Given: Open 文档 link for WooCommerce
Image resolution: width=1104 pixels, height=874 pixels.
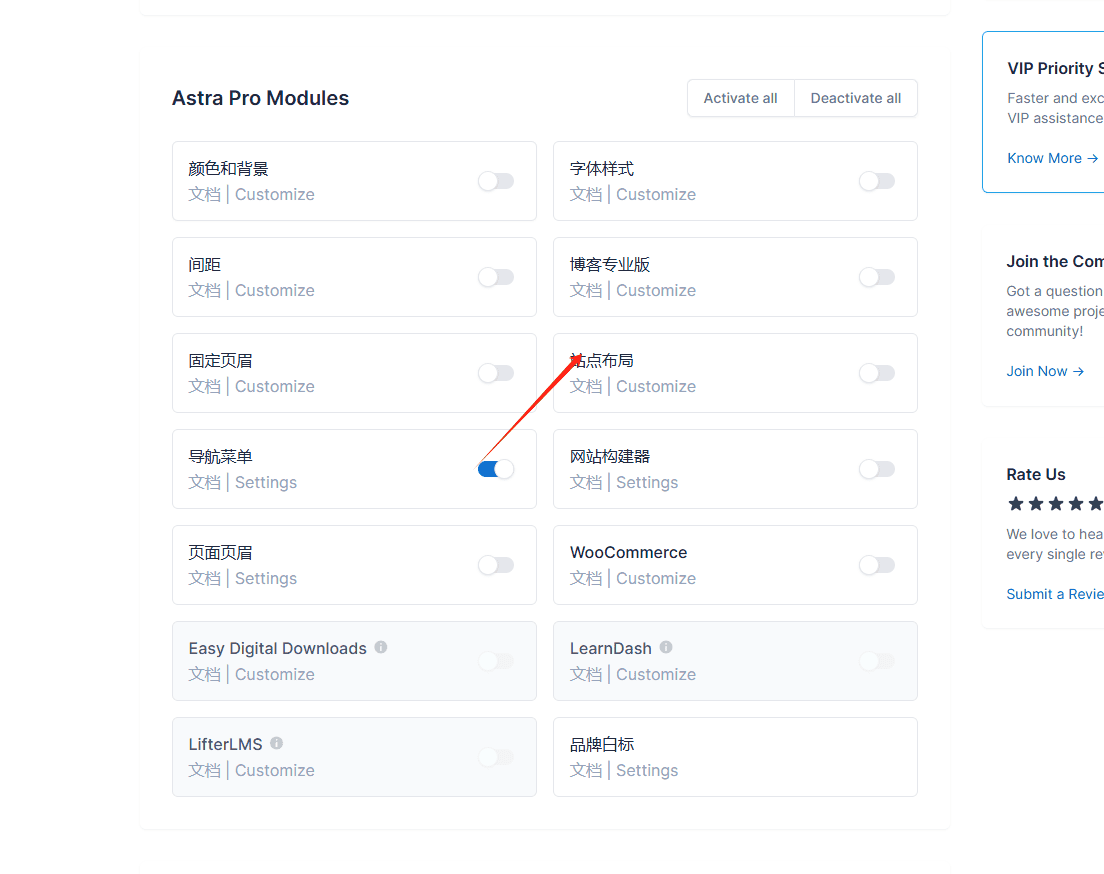Looking at the screenshot, I should 586,578.
